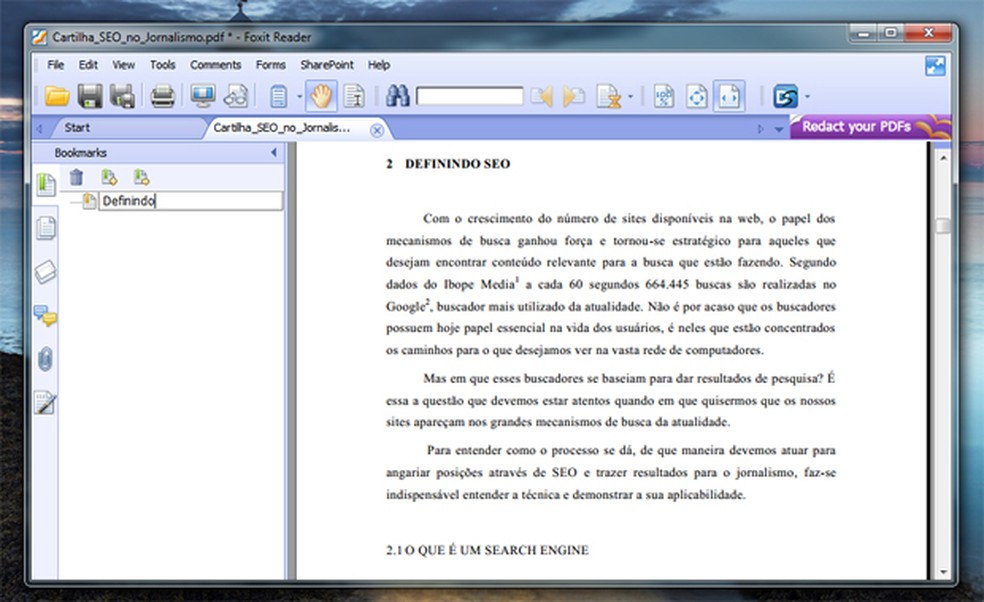The width and height of the screenshot is (984, 602).
Task: Activate the Select Text tool
Action: [x=355, y=96]
